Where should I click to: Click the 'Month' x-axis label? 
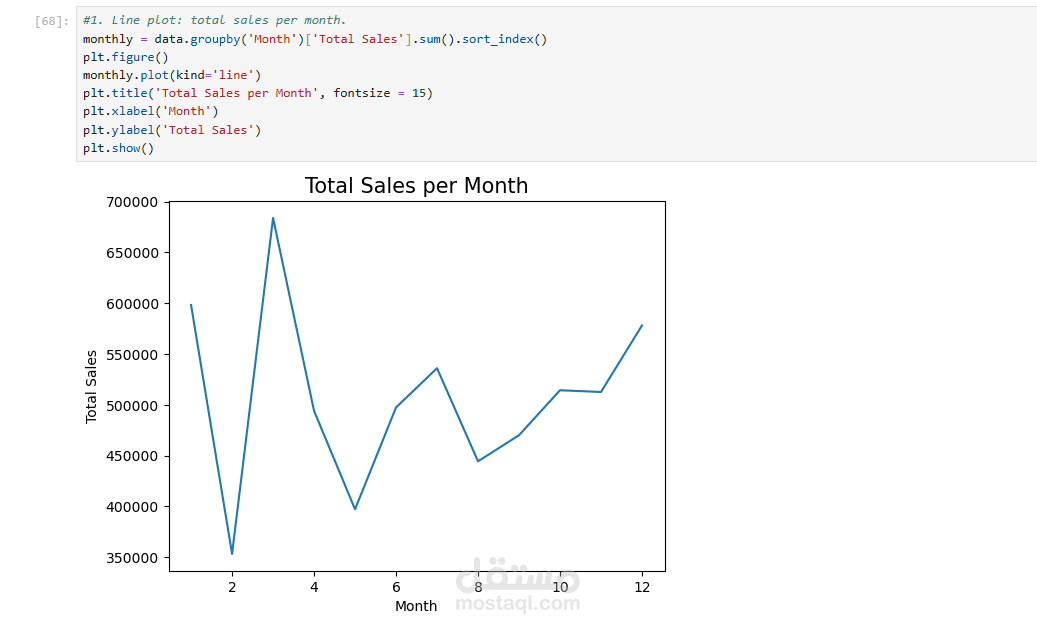tap(416, 606)
